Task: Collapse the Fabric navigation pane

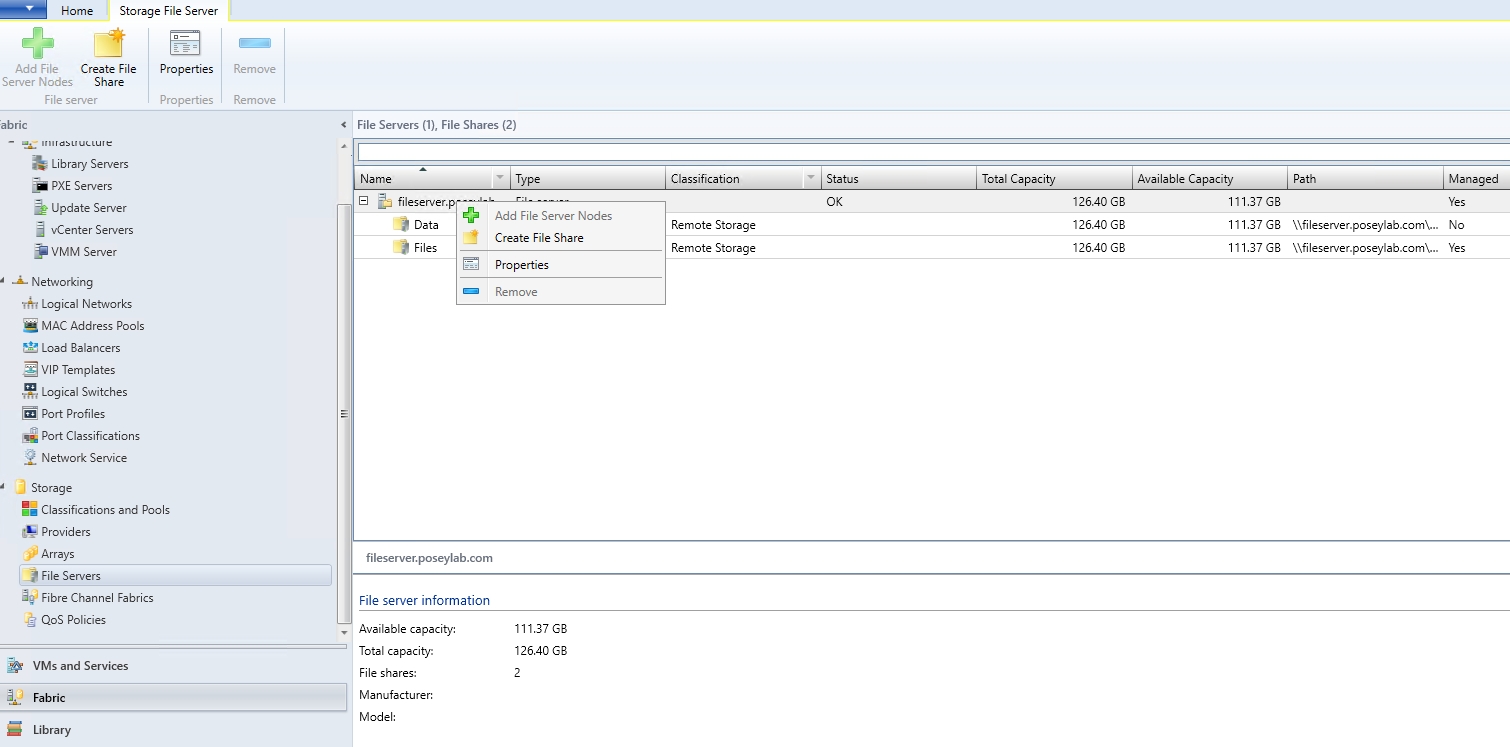Action: (344, 124)
